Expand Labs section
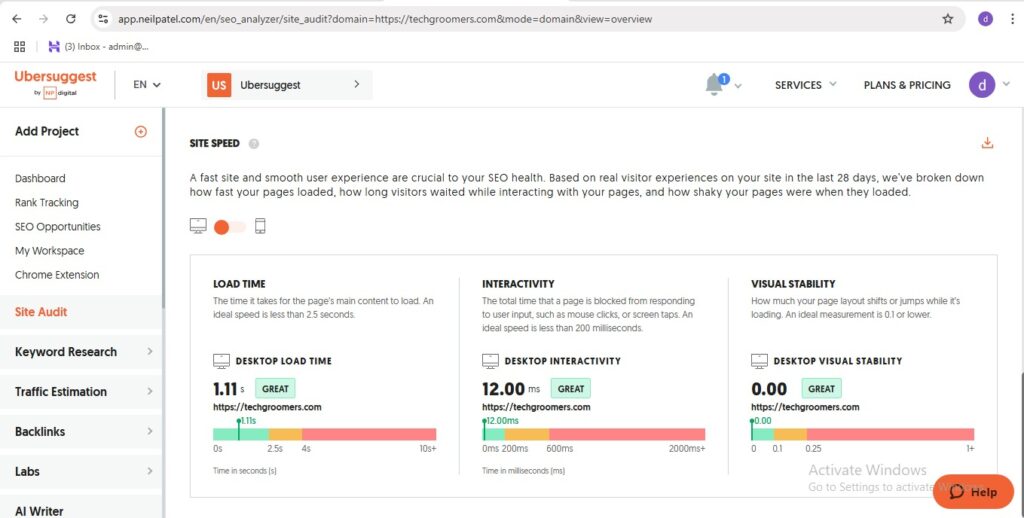The image size is (1024, 518). point(81,471)
